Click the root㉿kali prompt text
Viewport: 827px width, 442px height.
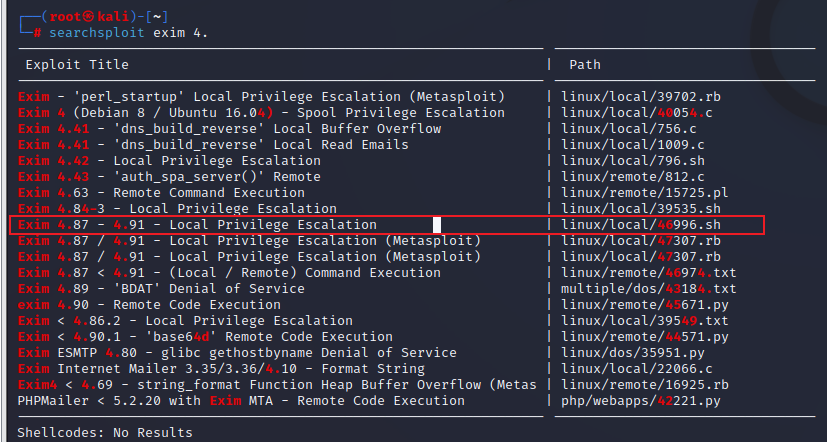89,17
